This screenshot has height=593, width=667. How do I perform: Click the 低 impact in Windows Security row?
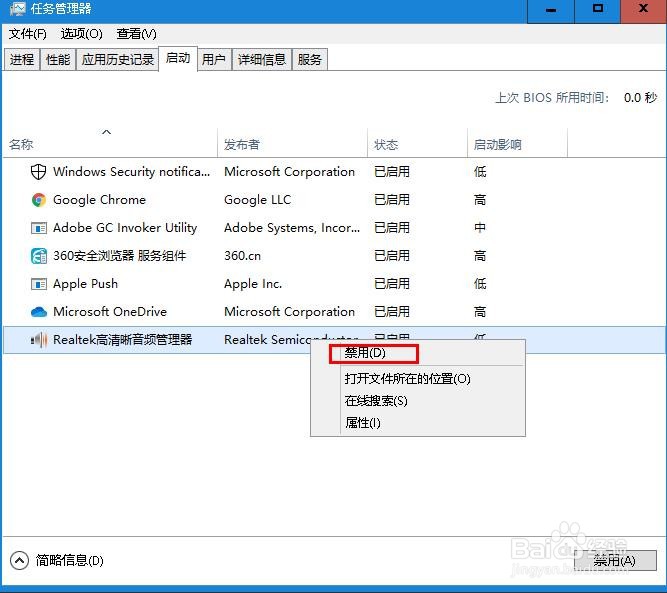click(x=480, y=172)
